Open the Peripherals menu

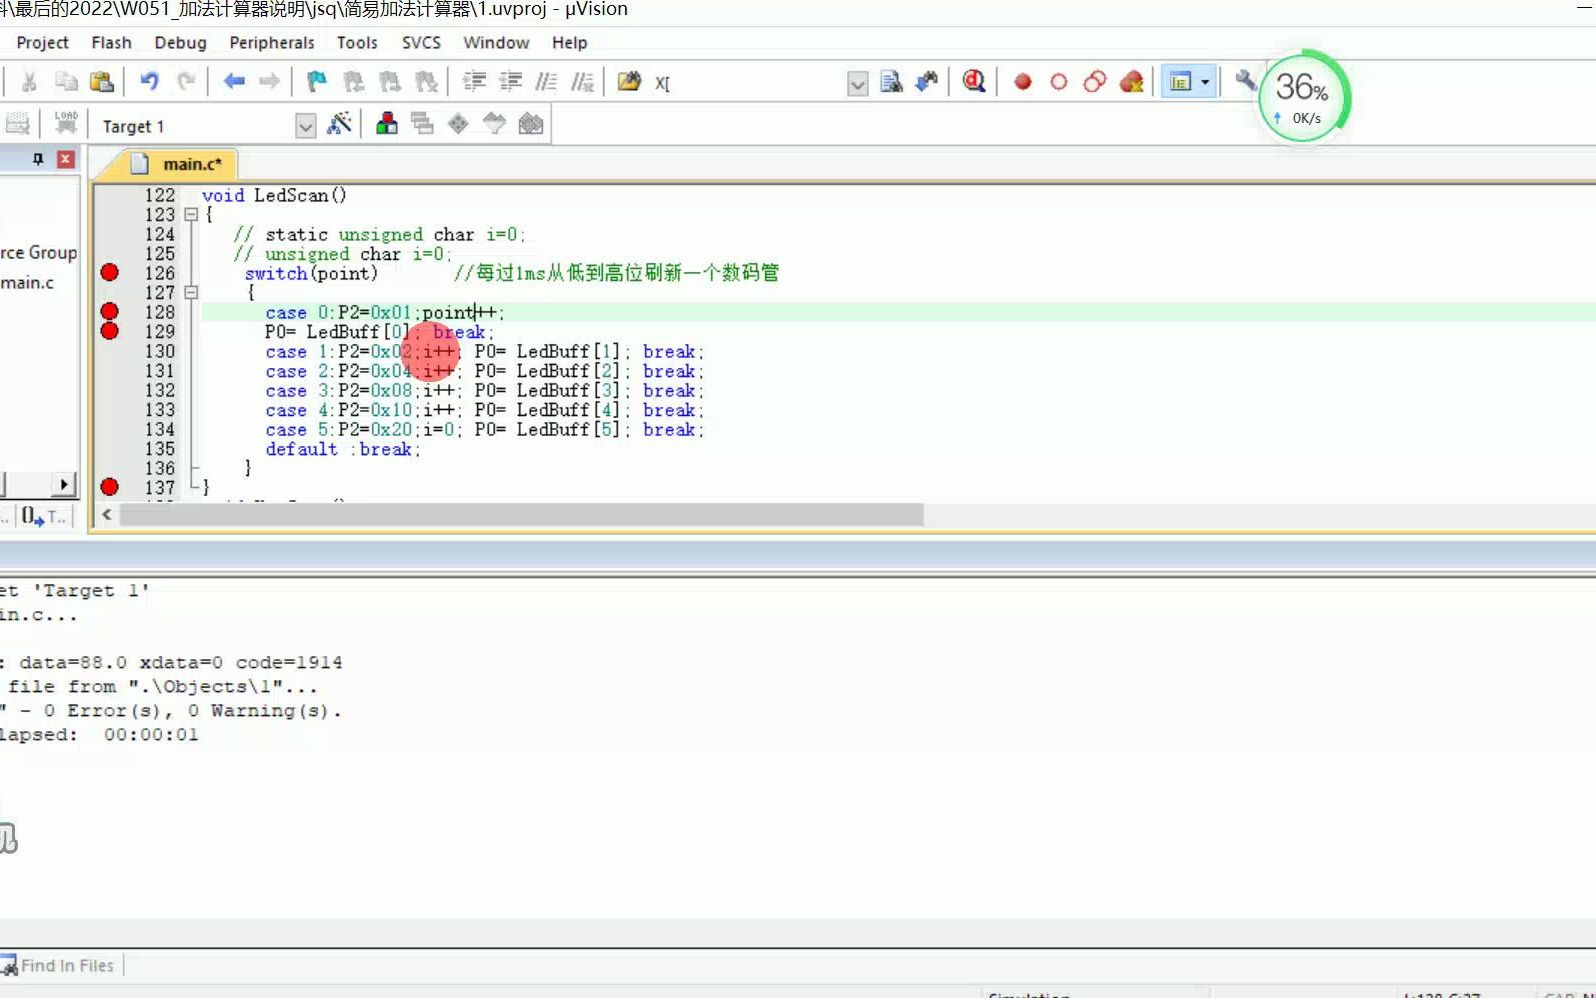click(272, 42)
